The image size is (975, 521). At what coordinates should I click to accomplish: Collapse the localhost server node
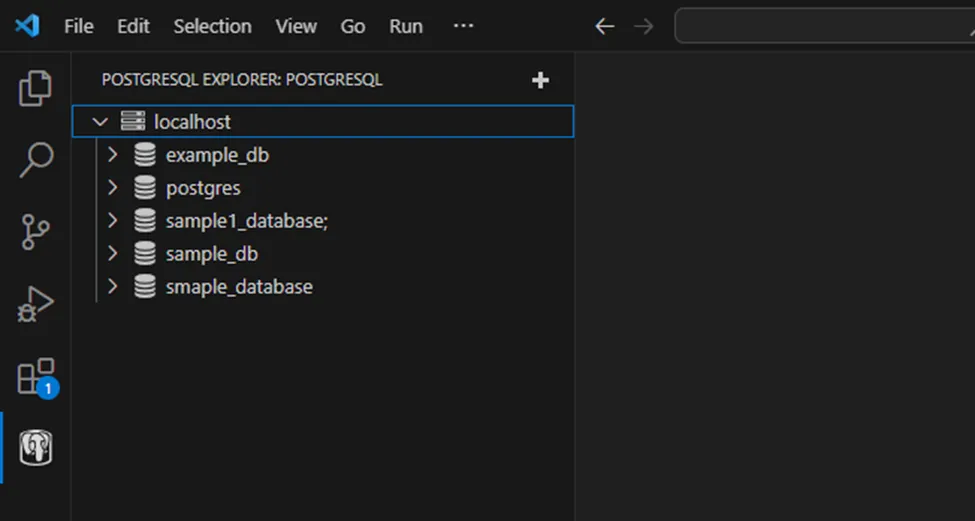coord(99,122)
